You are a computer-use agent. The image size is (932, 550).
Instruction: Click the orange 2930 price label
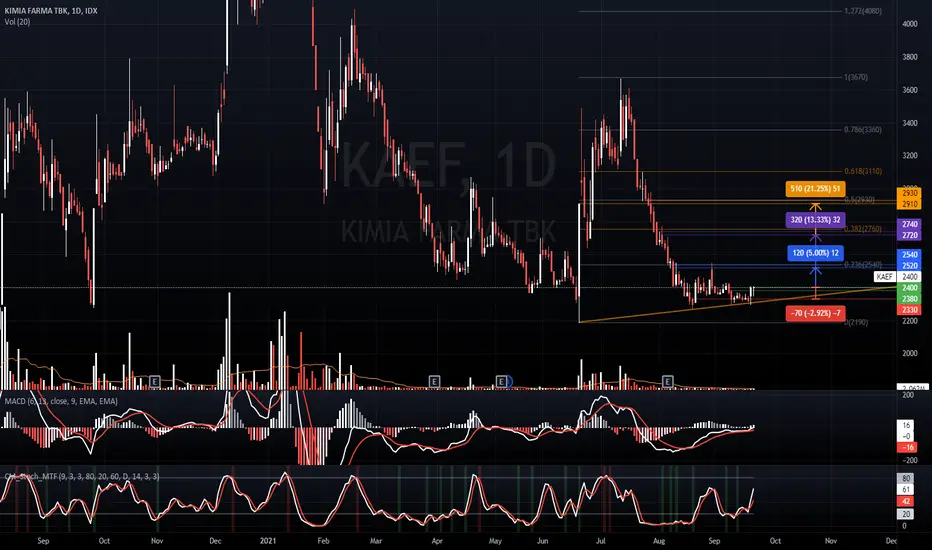click(x=909, y=193)
